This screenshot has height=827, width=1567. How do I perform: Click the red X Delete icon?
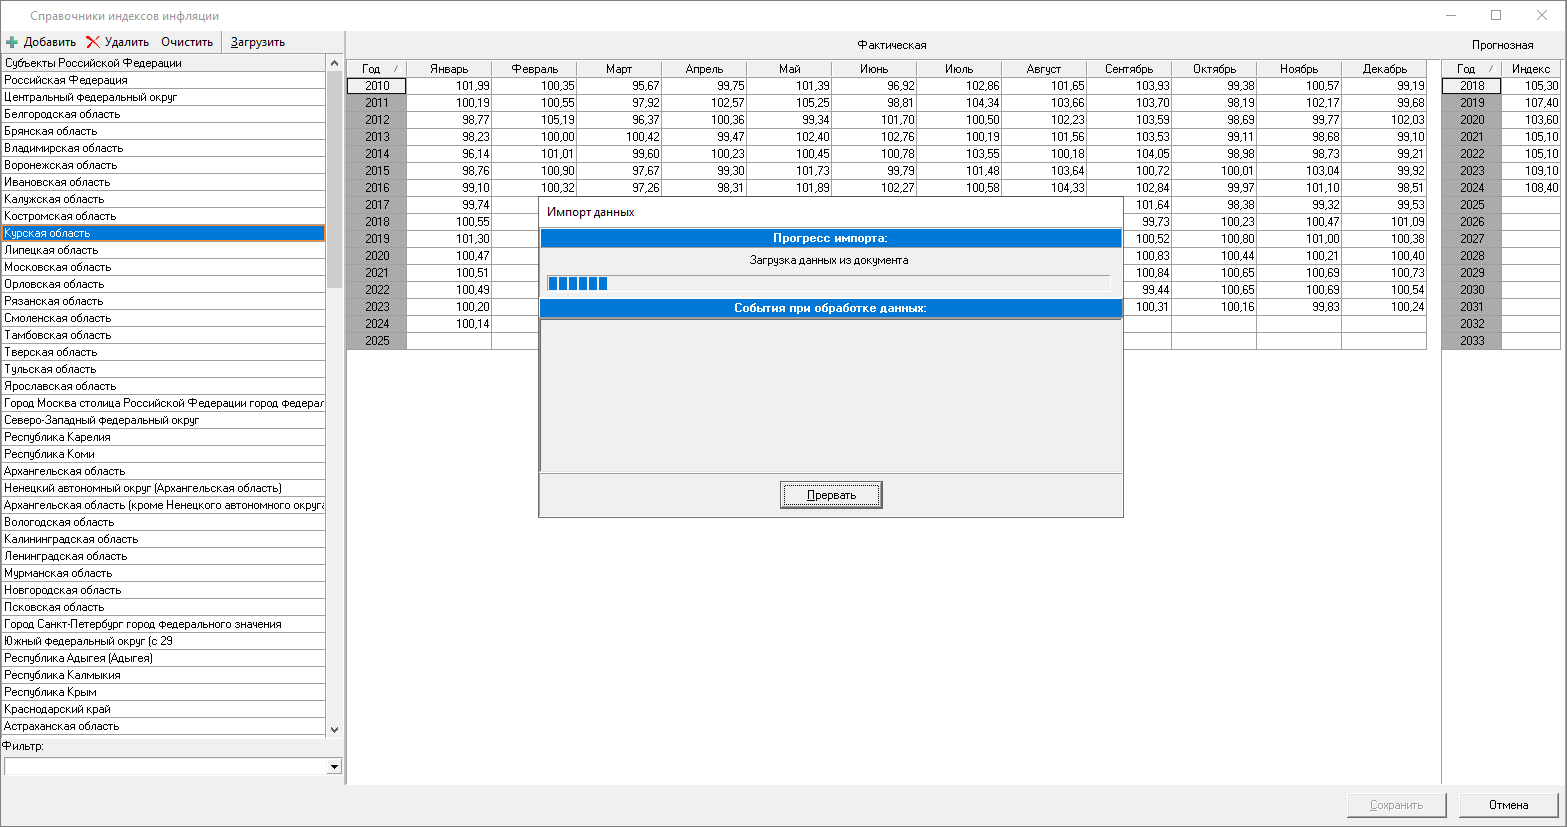pyautogui.click(x=93, y=42)
